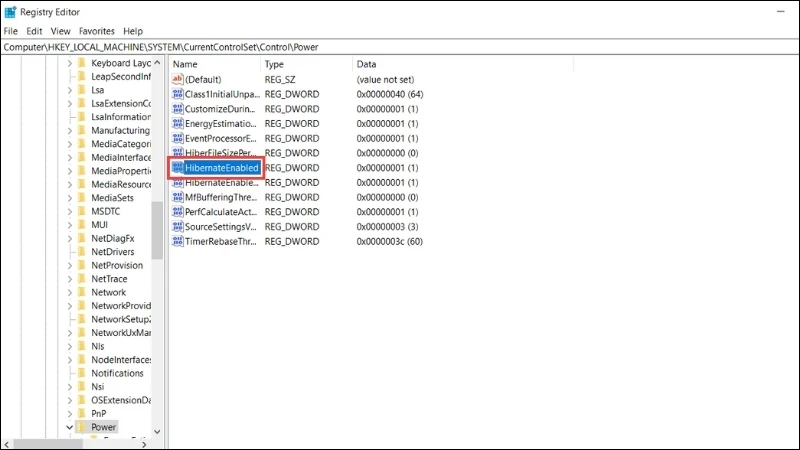
Task: Expand the Nsi key
Action: (x=69, y=387)
